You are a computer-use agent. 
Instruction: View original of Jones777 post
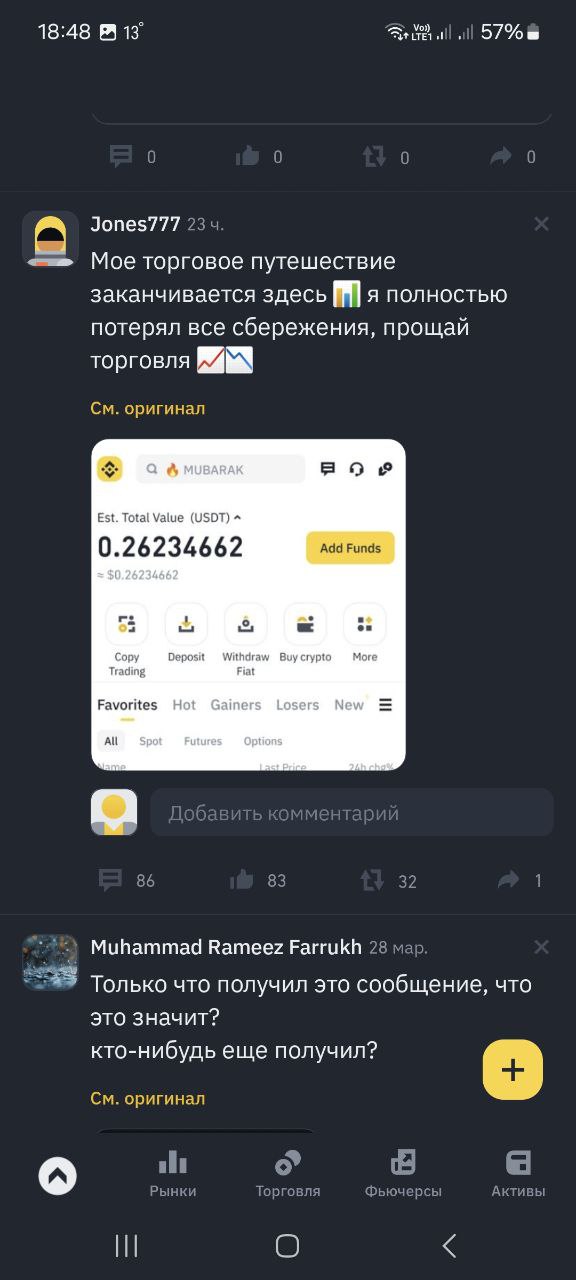[148, 408]
